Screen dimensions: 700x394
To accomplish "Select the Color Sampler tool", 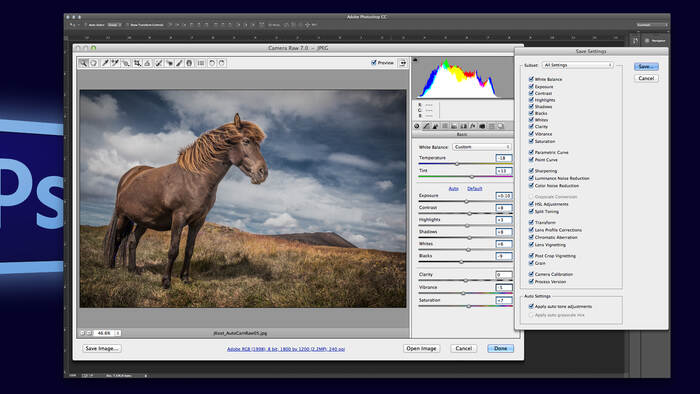I will coord(115,63).
